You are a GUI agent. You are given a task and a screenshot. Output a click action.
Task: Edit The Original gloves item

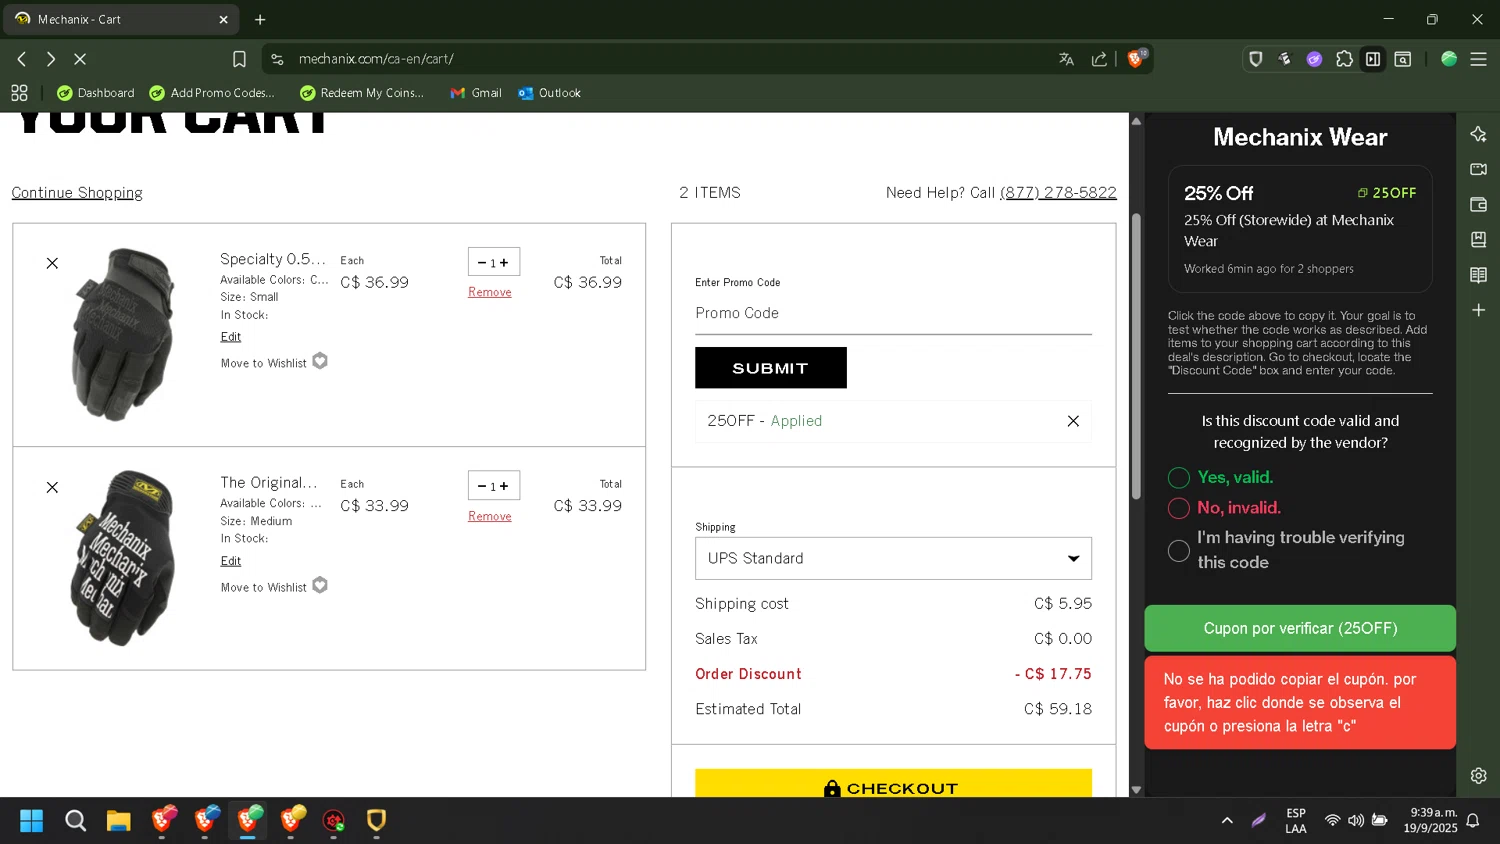click(231, 561)
